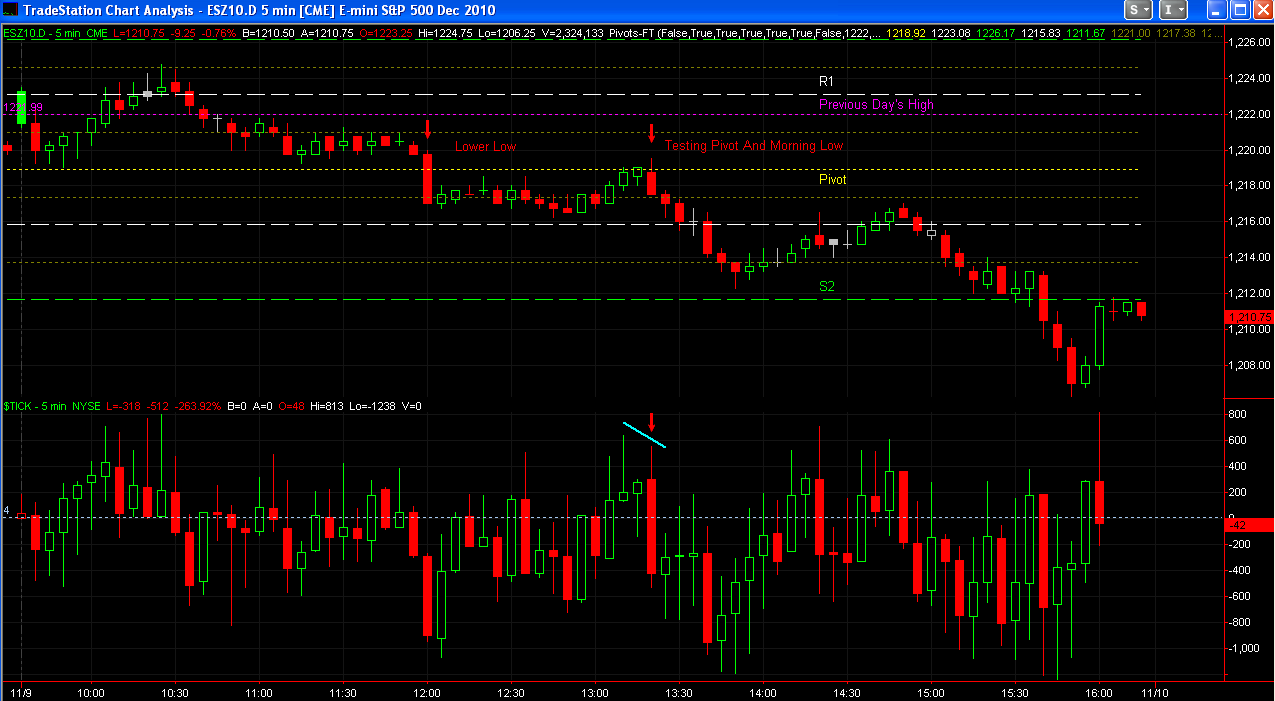Click the Lo=-1238 TICK low value
The width and height of the screenshot is (1275, 701).
(371, 406)
